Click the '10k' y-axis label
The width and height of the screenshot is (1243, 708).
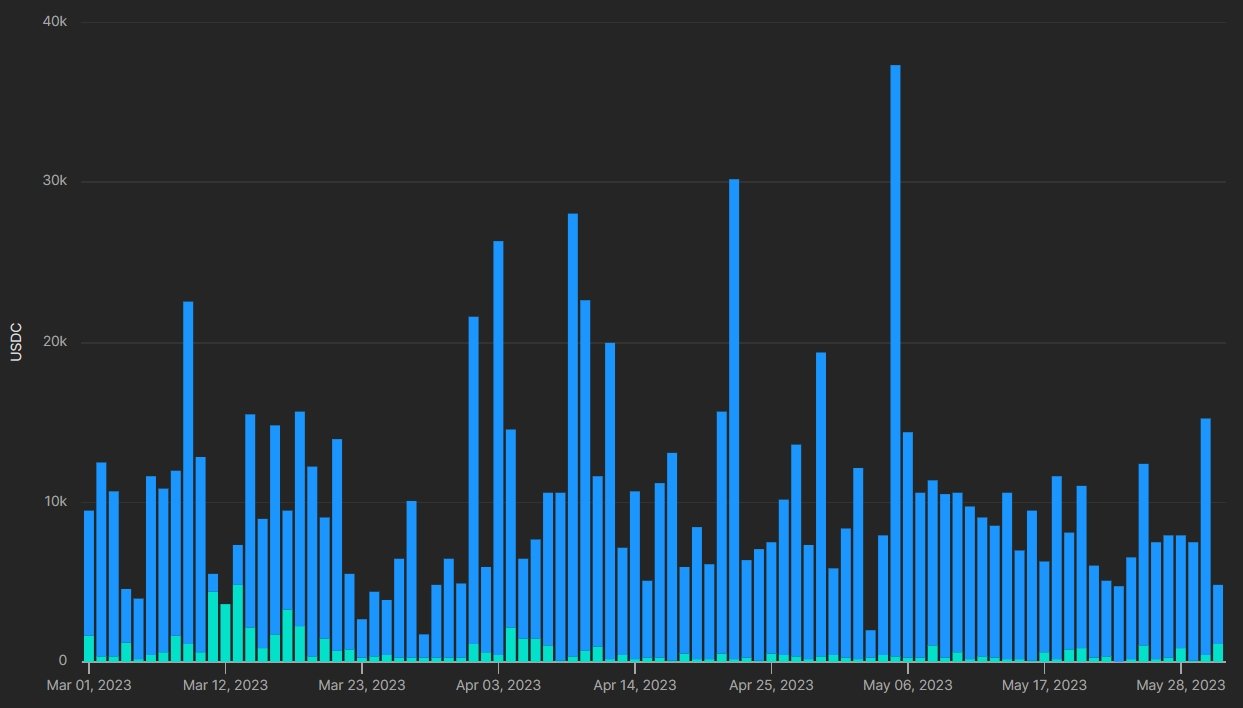pos(55,502)
